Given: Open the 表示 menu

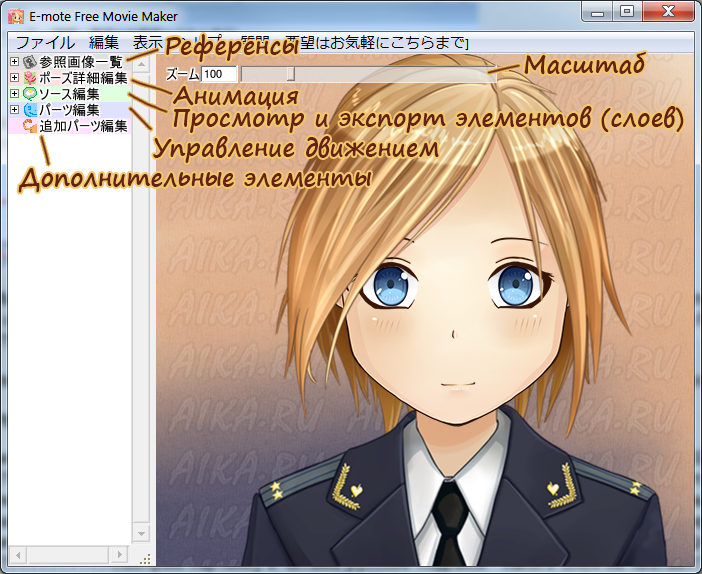Looking at the screenshot, I should (148, 43).
